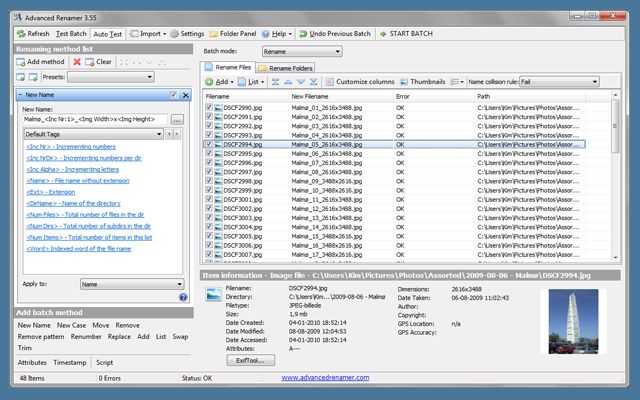Open the green Add files dropdown
Image resolution: width=640 pixels, height=400 pixels.
tap(219, 82)
